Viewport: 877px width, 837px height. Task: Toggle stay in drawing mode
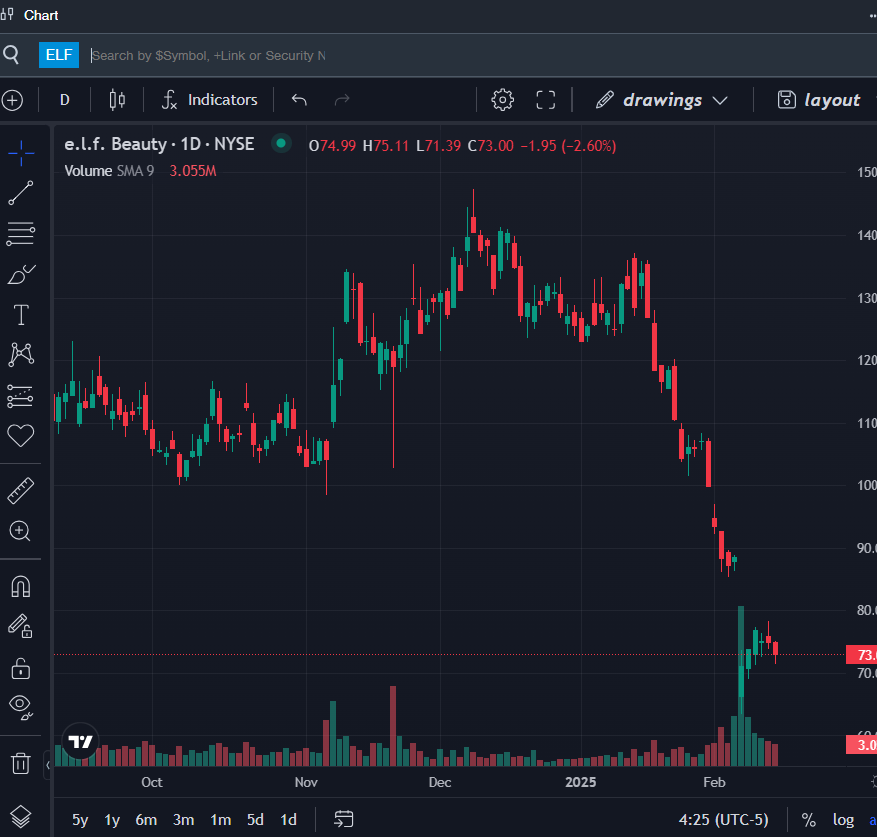pos(20,626)
